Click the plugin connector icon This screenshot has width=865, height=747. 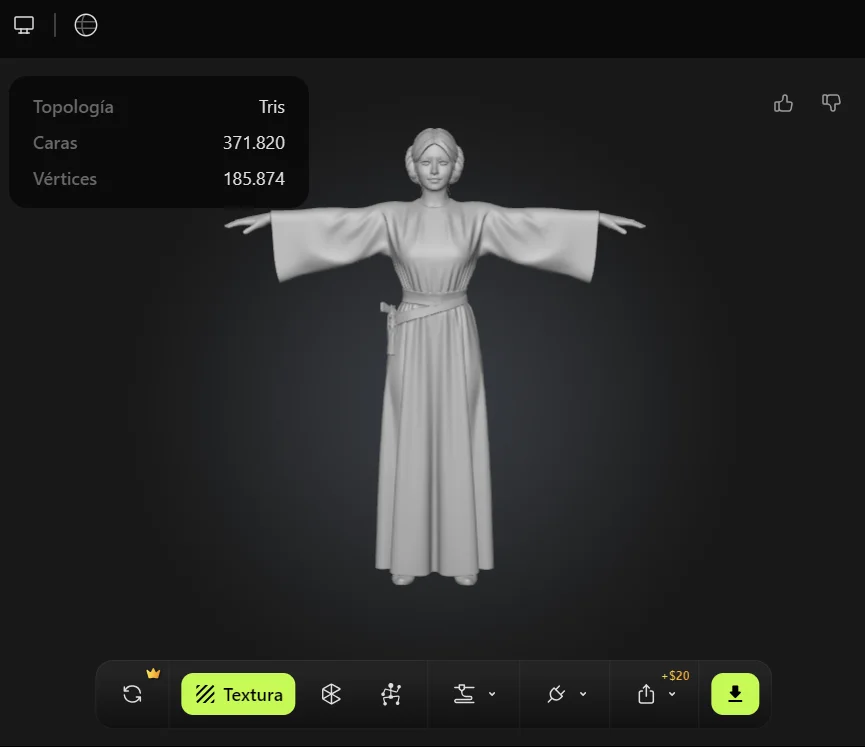(x=557, y=694)
